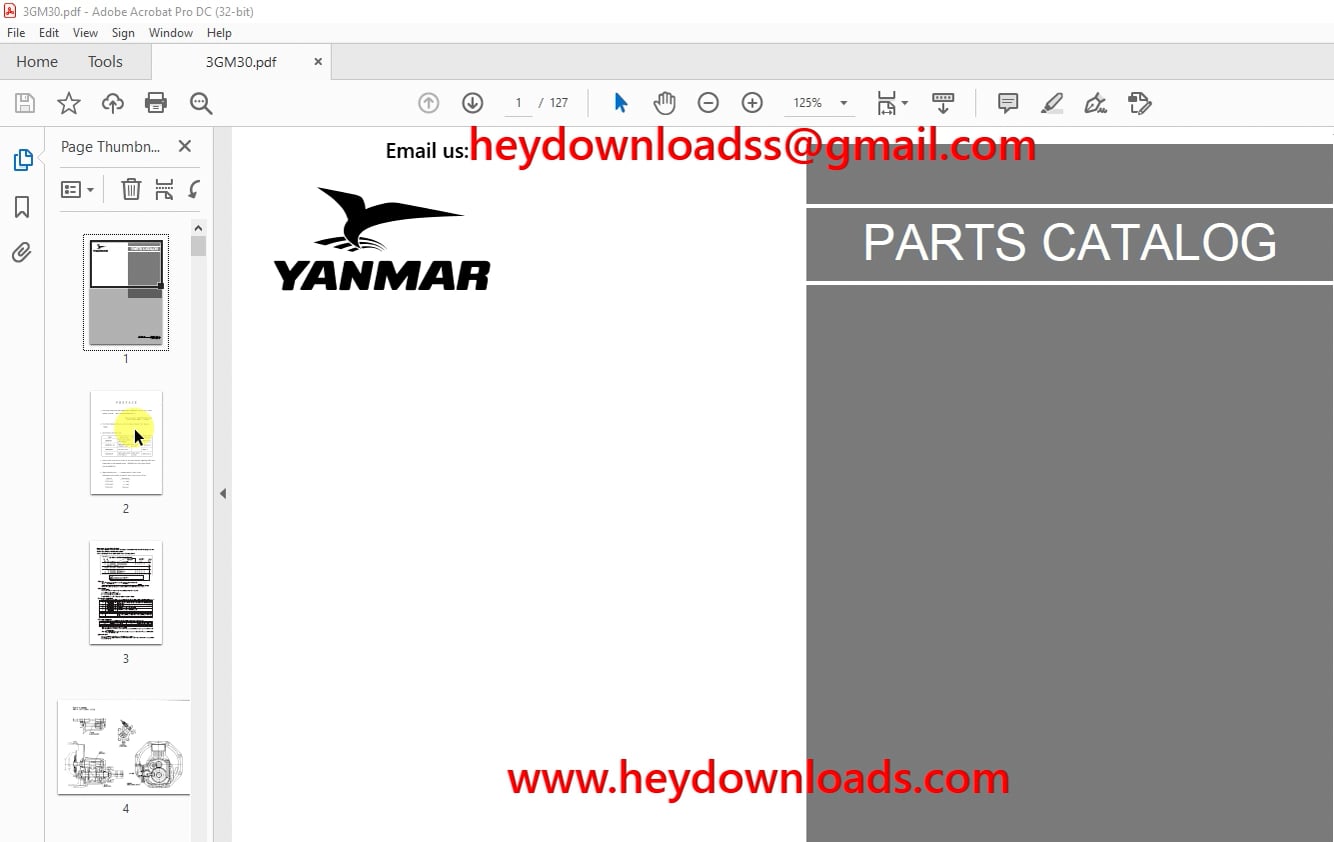Click the scrolling mode icon
1334x842 pixels.
click(943, 103)
